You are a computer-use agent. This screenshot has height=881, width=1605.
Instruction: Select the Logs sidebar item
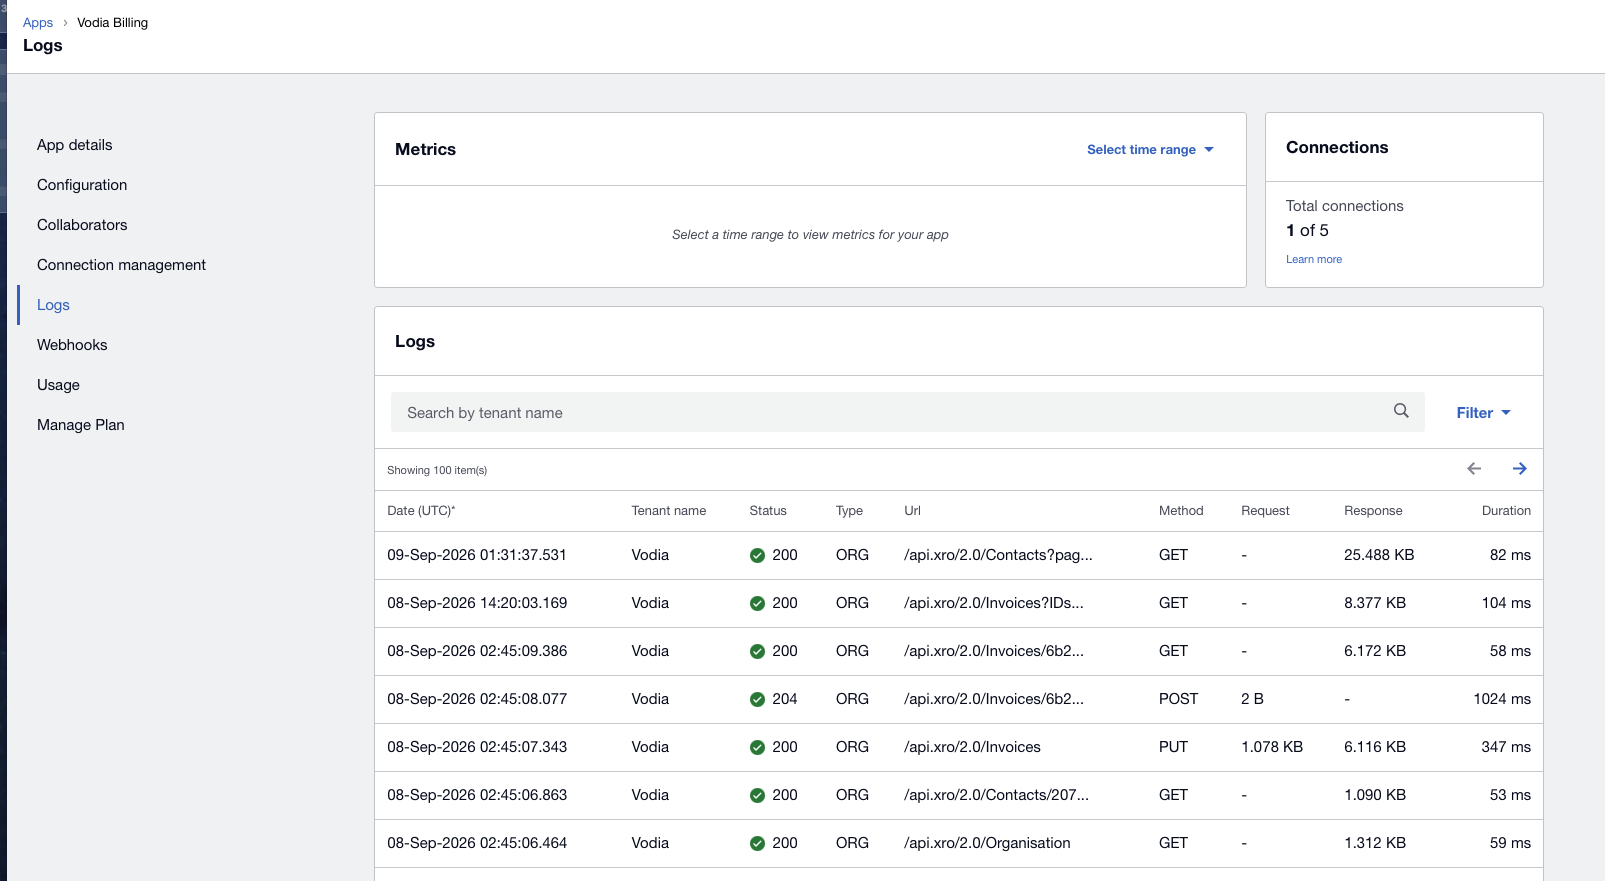point(53,305)
